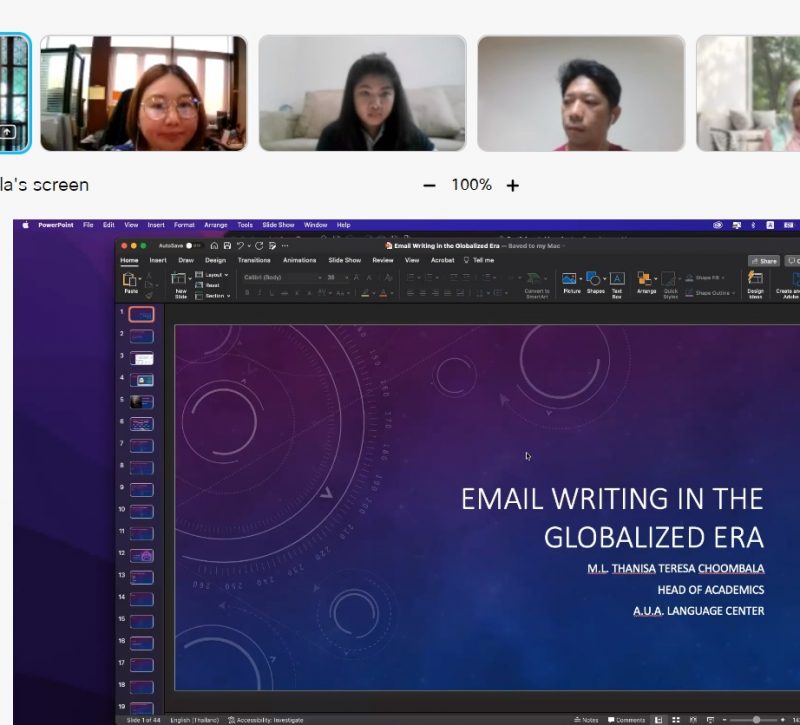Click the Arrange icon

tap(644, 279)
